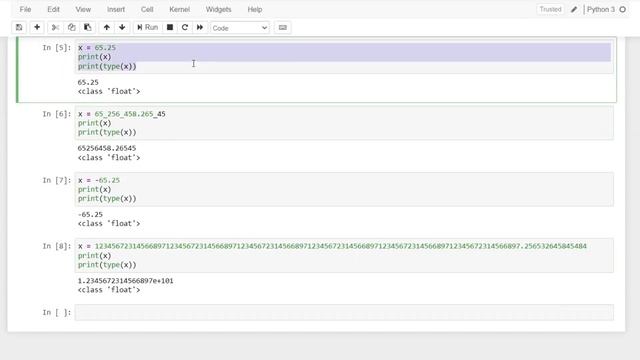The image size is (640, 360).
Task: Select the In [6] prompt label
Action: click(x=57, y=114)
